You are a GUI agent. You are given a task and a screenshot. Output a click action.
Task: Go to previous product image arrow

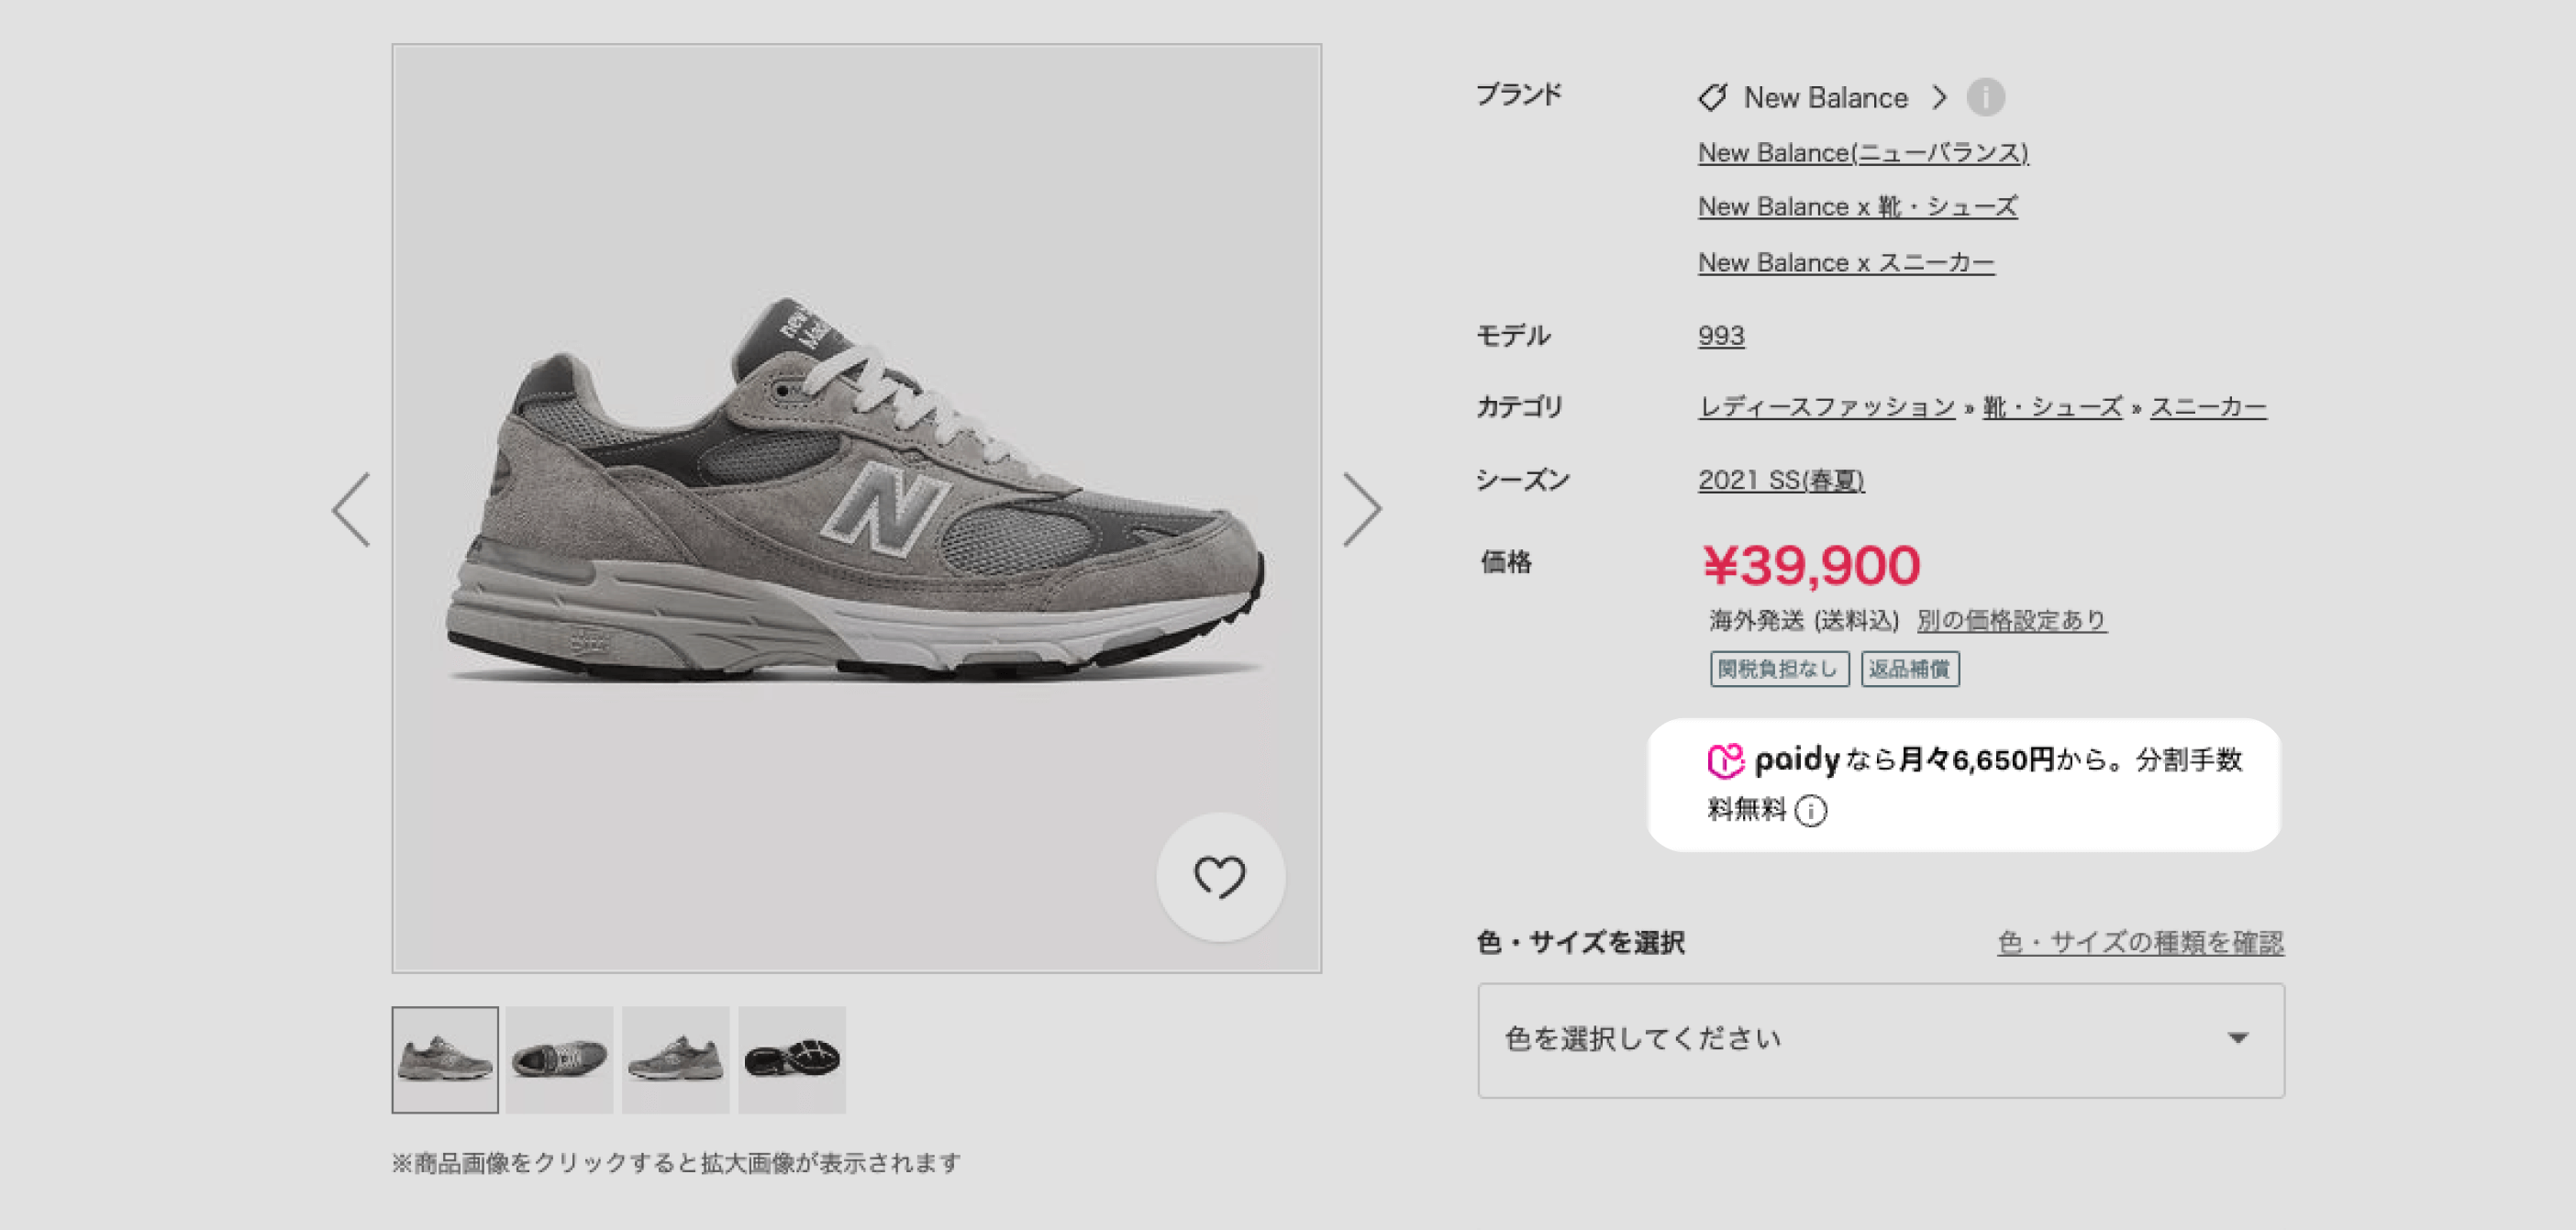point(351,509)
